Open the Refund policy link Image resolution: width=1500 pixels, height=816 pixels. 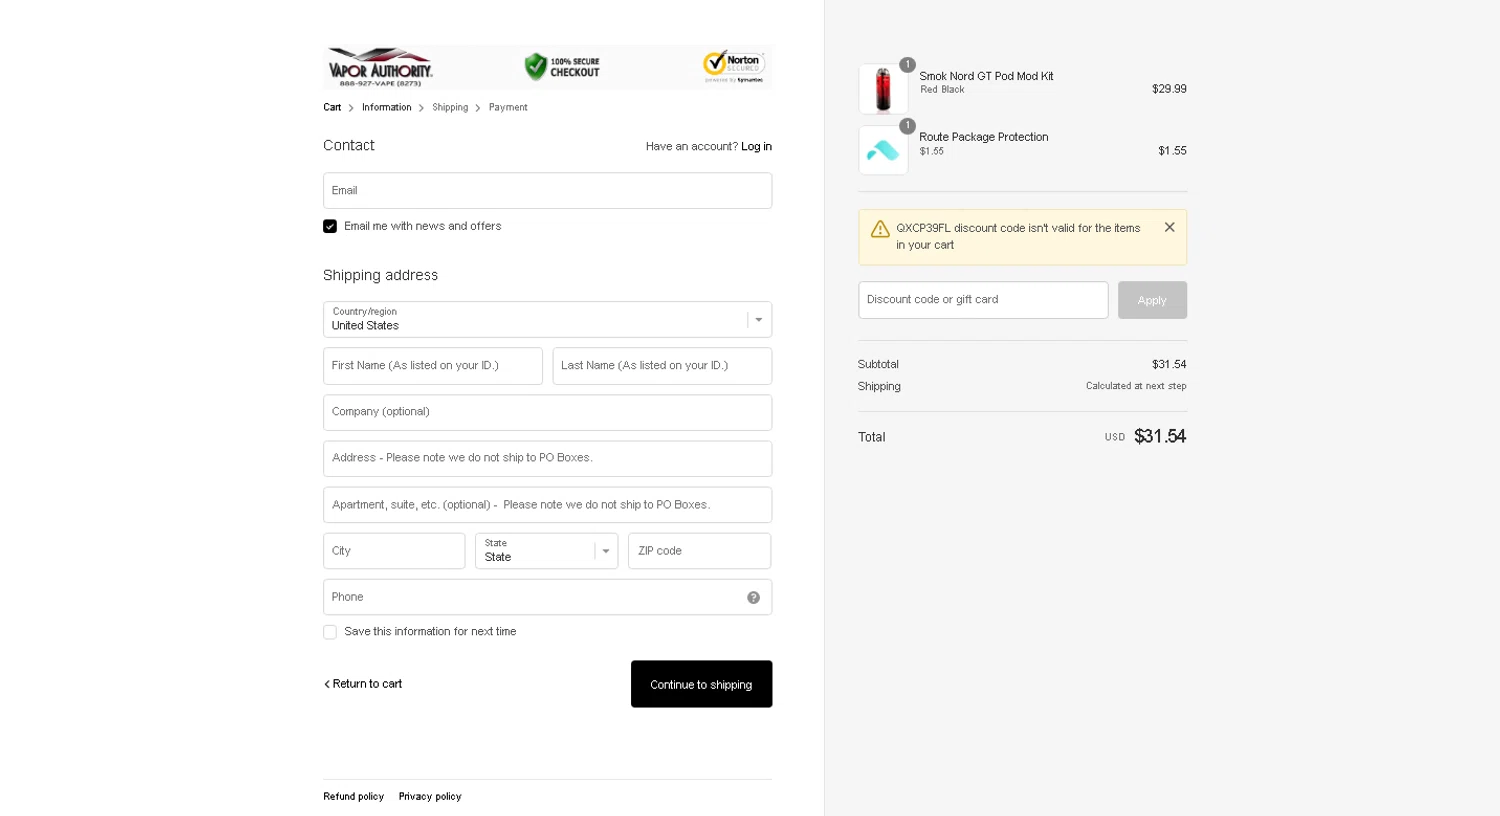tap(353, 797)
